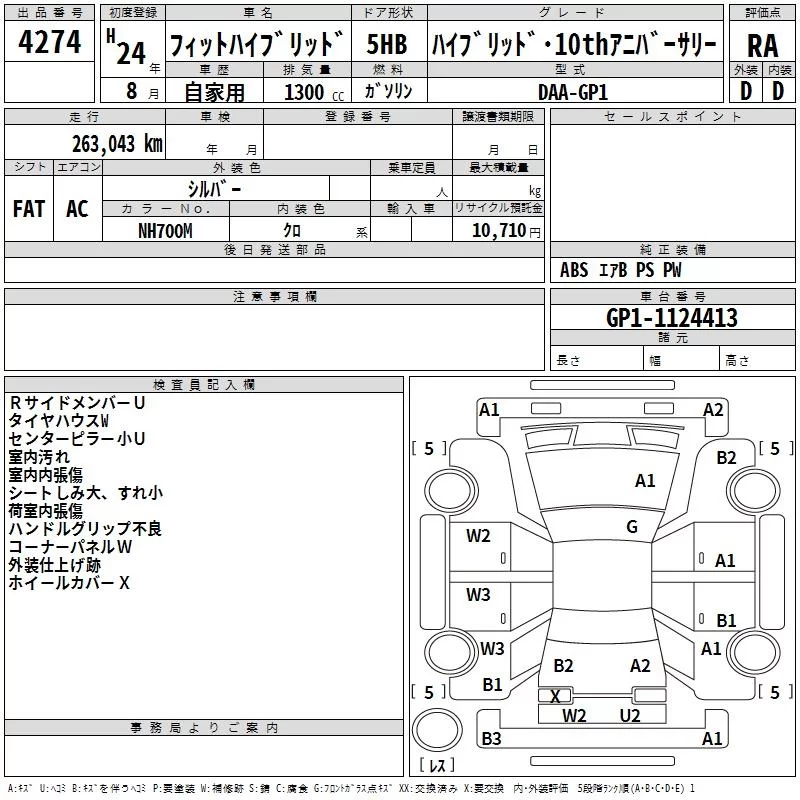This screenshot has height=800, width=800.
Task: Click the W3 mark on the diagram door
Action: pyautogui.click(x=478, y=594)
